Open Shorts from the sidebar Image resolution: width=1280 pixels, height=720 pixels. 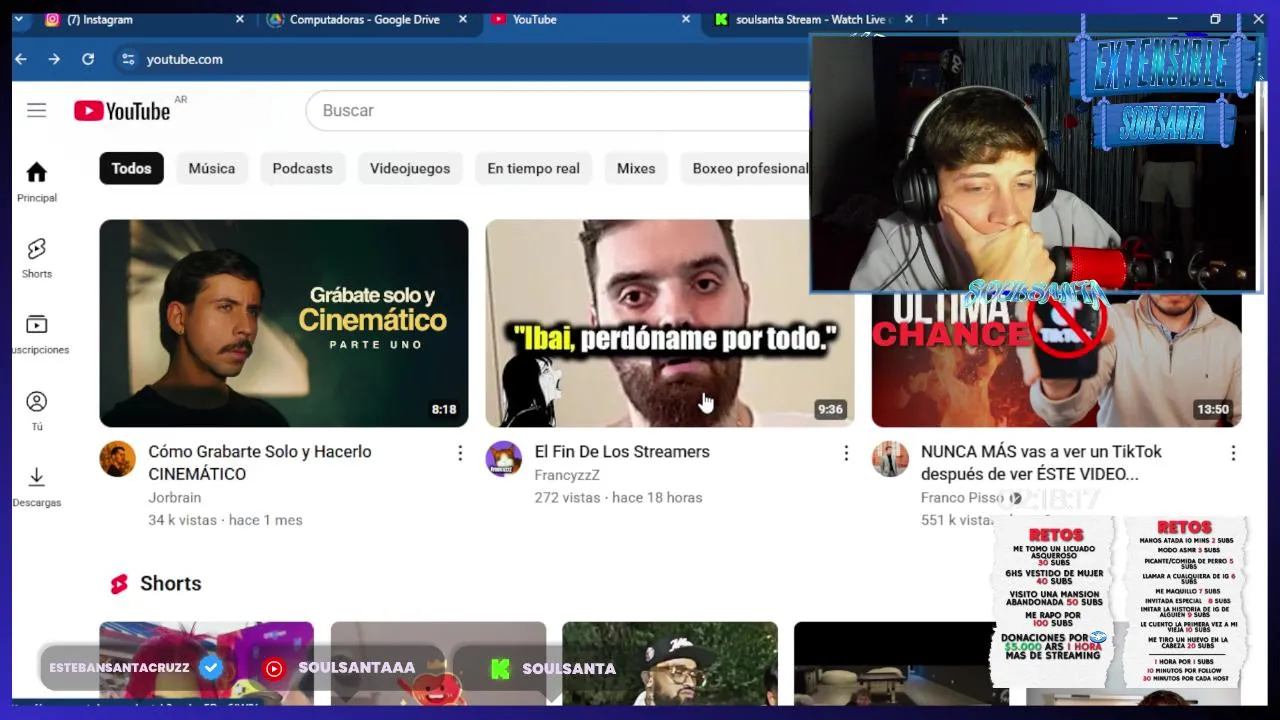tap(37, 258)
